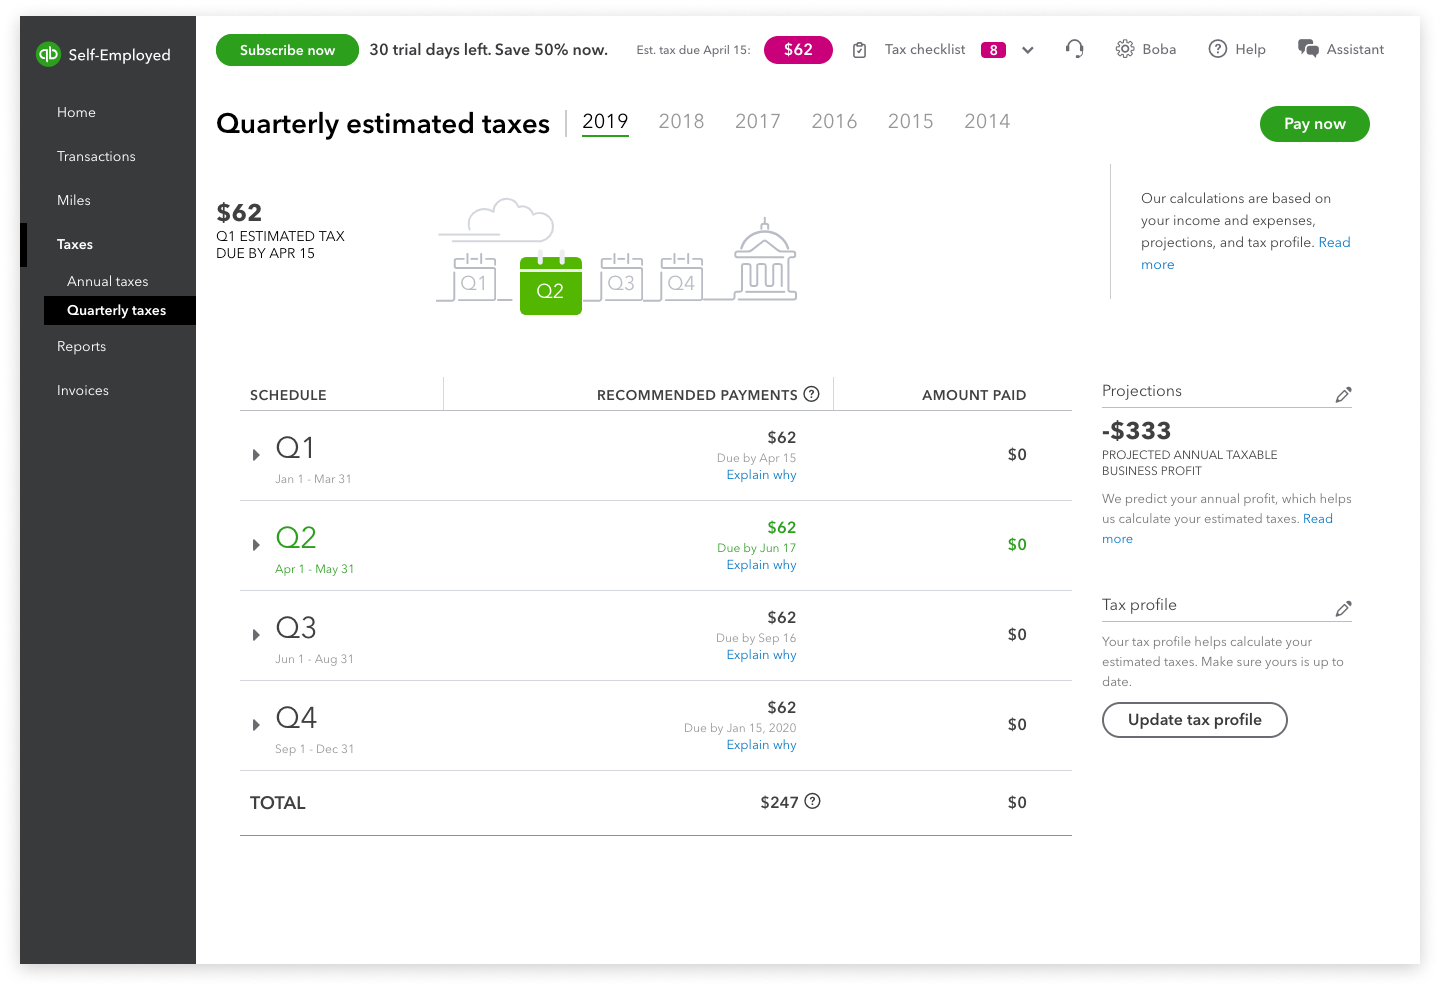
Task: Click the -$333 projected profit value
Action: [1136, 431]
